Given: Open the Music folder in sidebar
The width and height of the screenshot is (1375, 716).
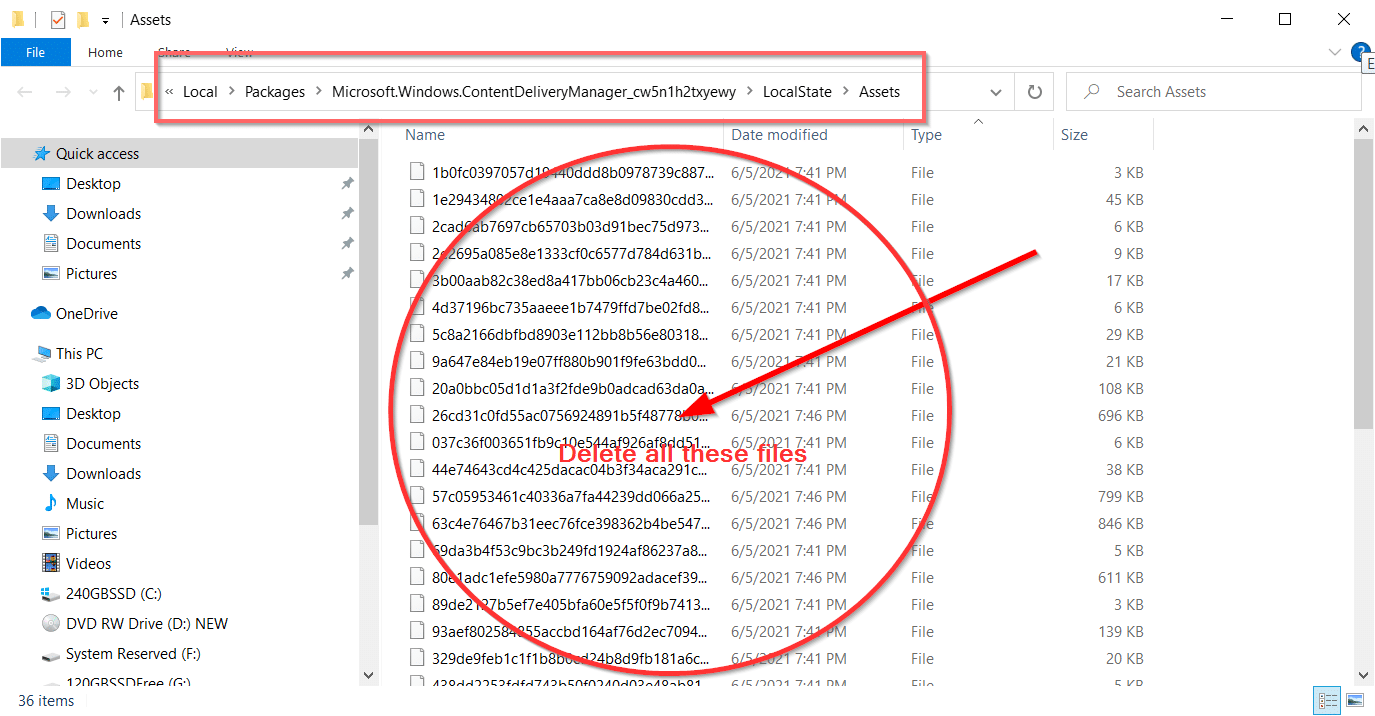Looking at the screenshot, I should [x=85, y=504].
